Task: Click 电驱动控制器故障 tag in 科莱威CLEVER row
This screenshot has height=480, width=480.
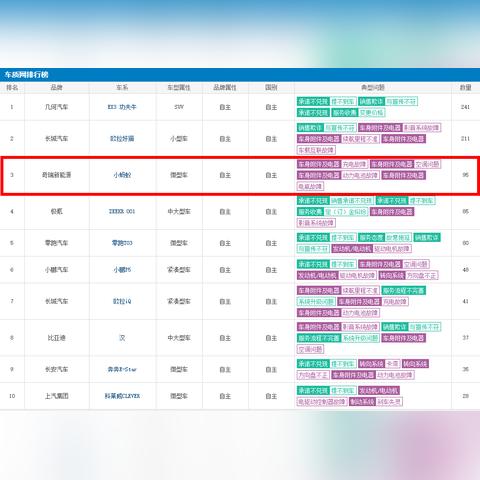Action: pyautogui.click(x=322, y=402)
